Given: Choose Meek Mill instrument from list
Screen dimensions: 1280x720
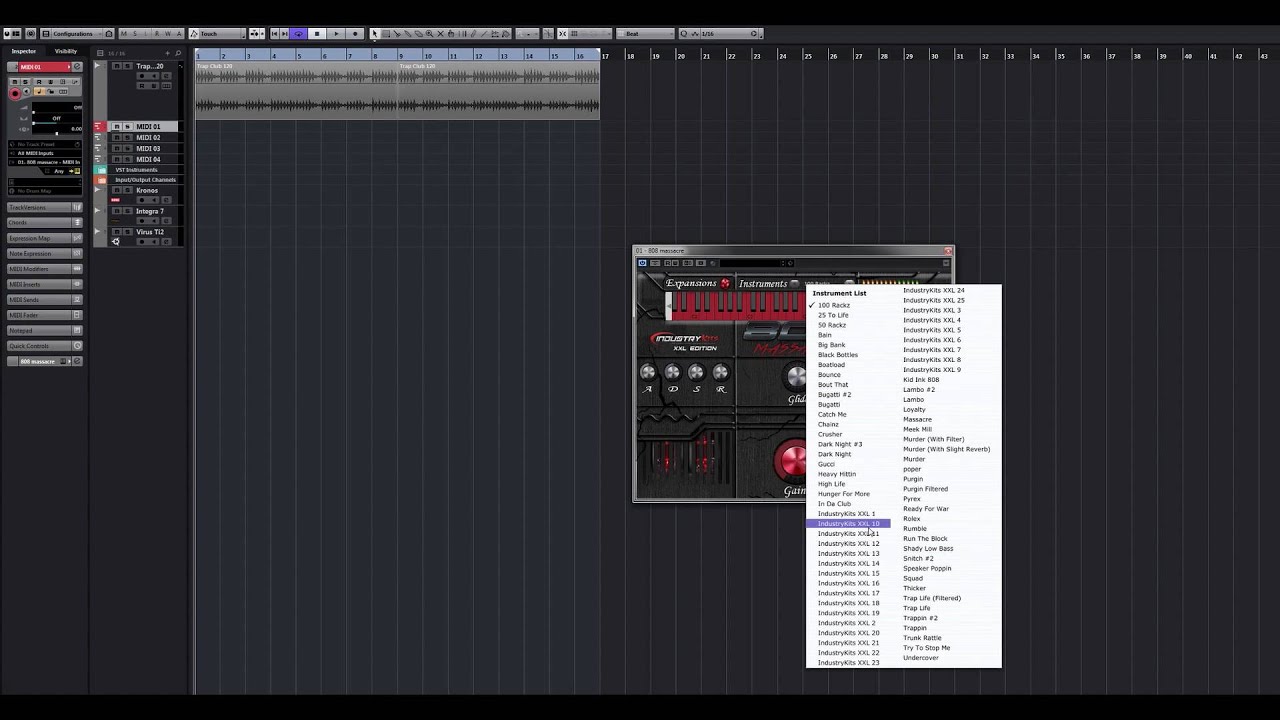Looking at the screenshot, I should pos(917,429).
